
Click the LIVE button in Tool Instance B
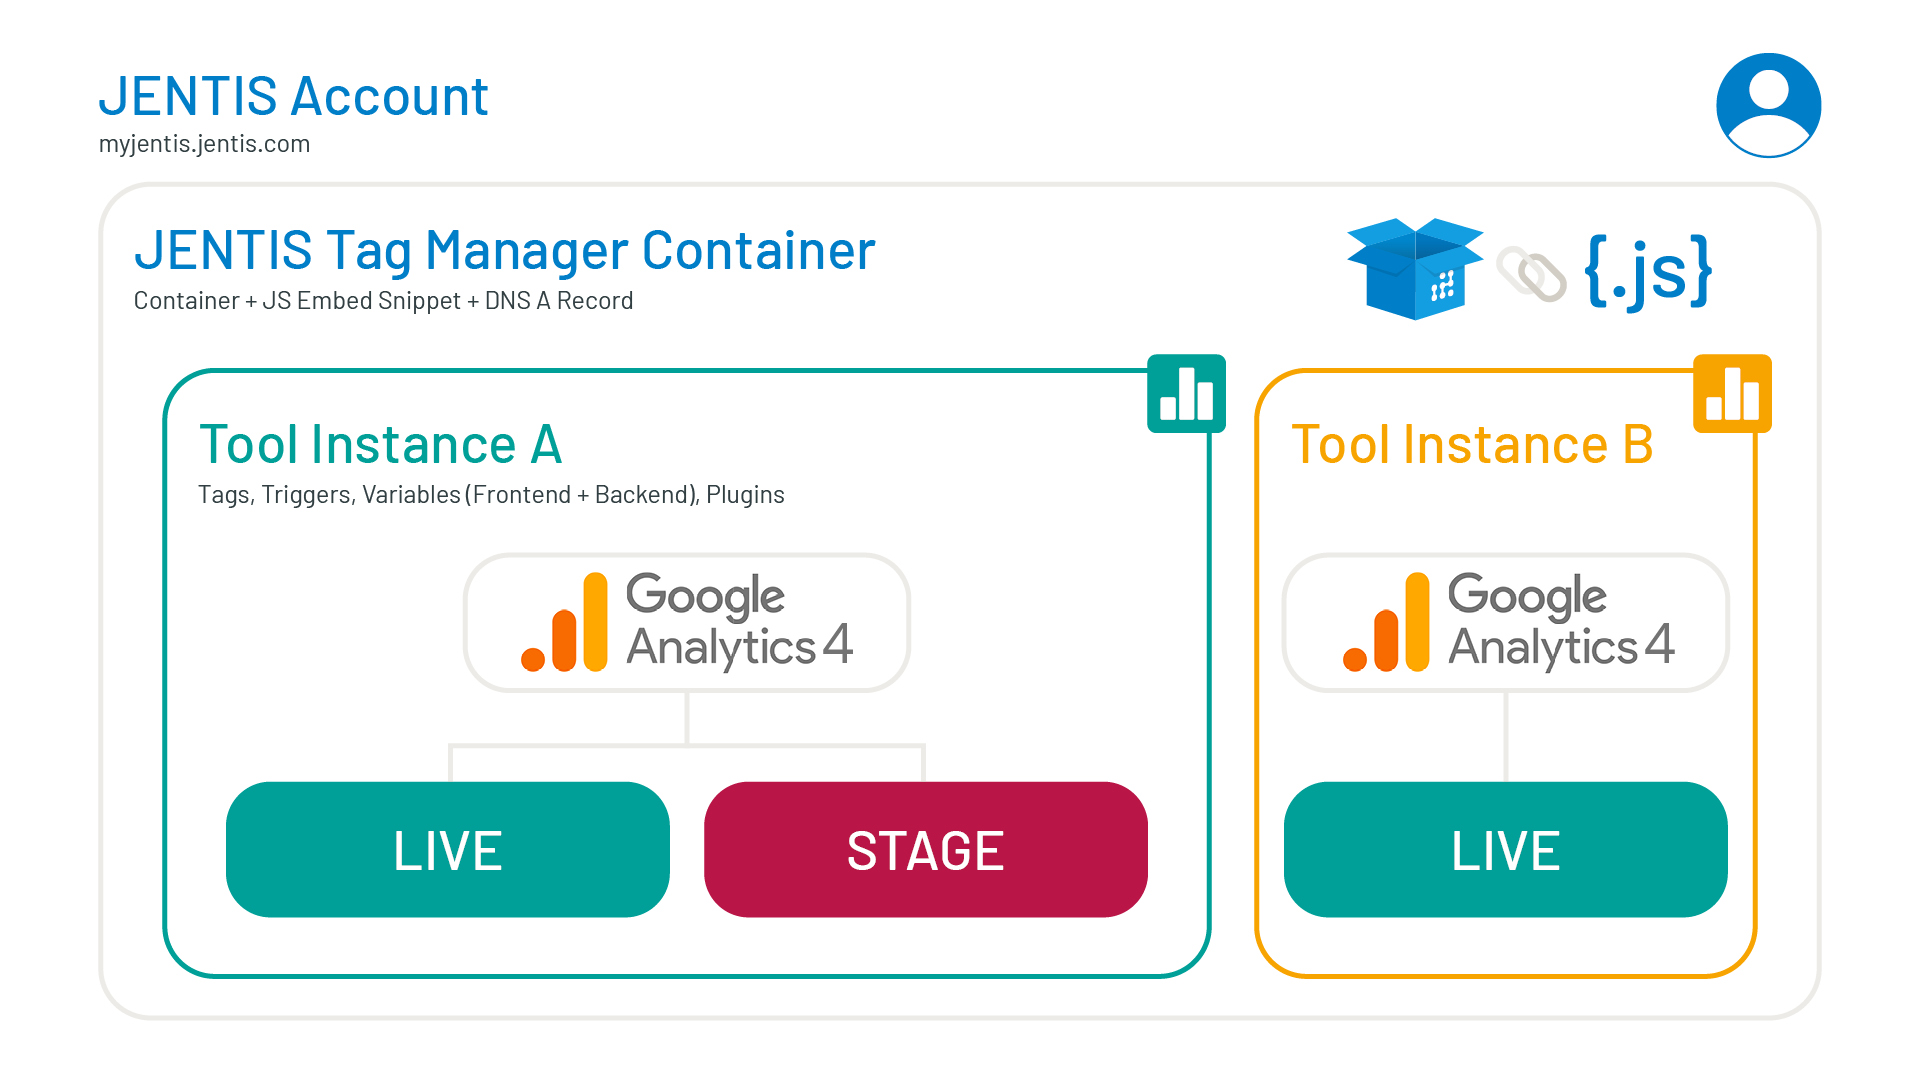[x=1506, y=849]
